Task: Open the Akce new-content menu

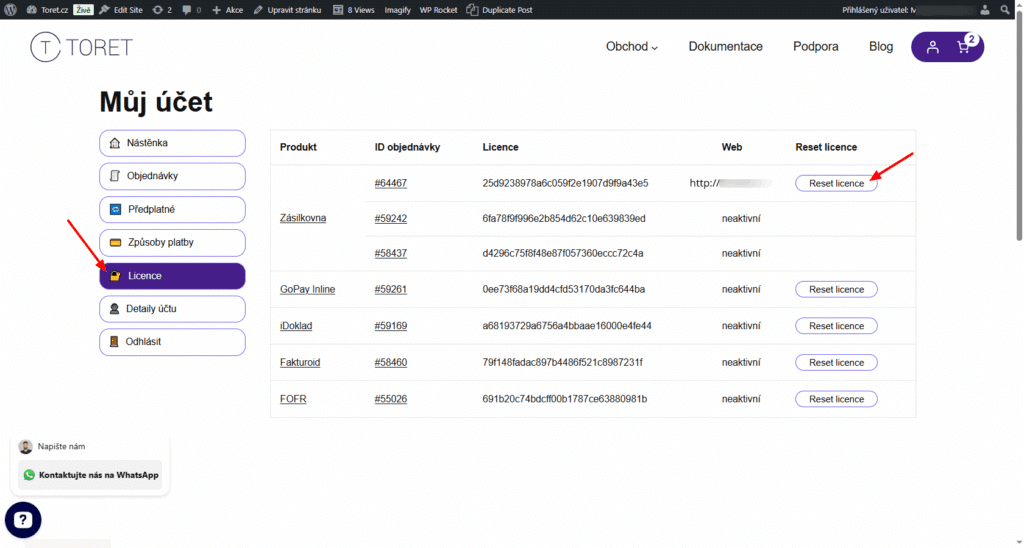Action: coord(227,10)
